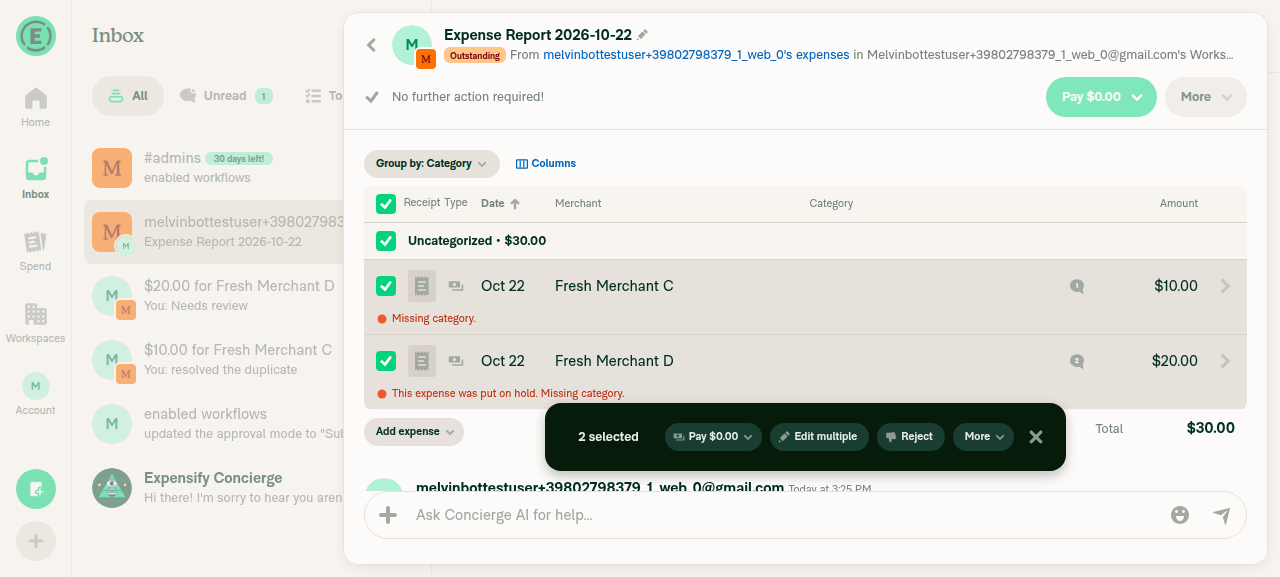
Task: Open Account settings avatar
Action: [36, 394]
